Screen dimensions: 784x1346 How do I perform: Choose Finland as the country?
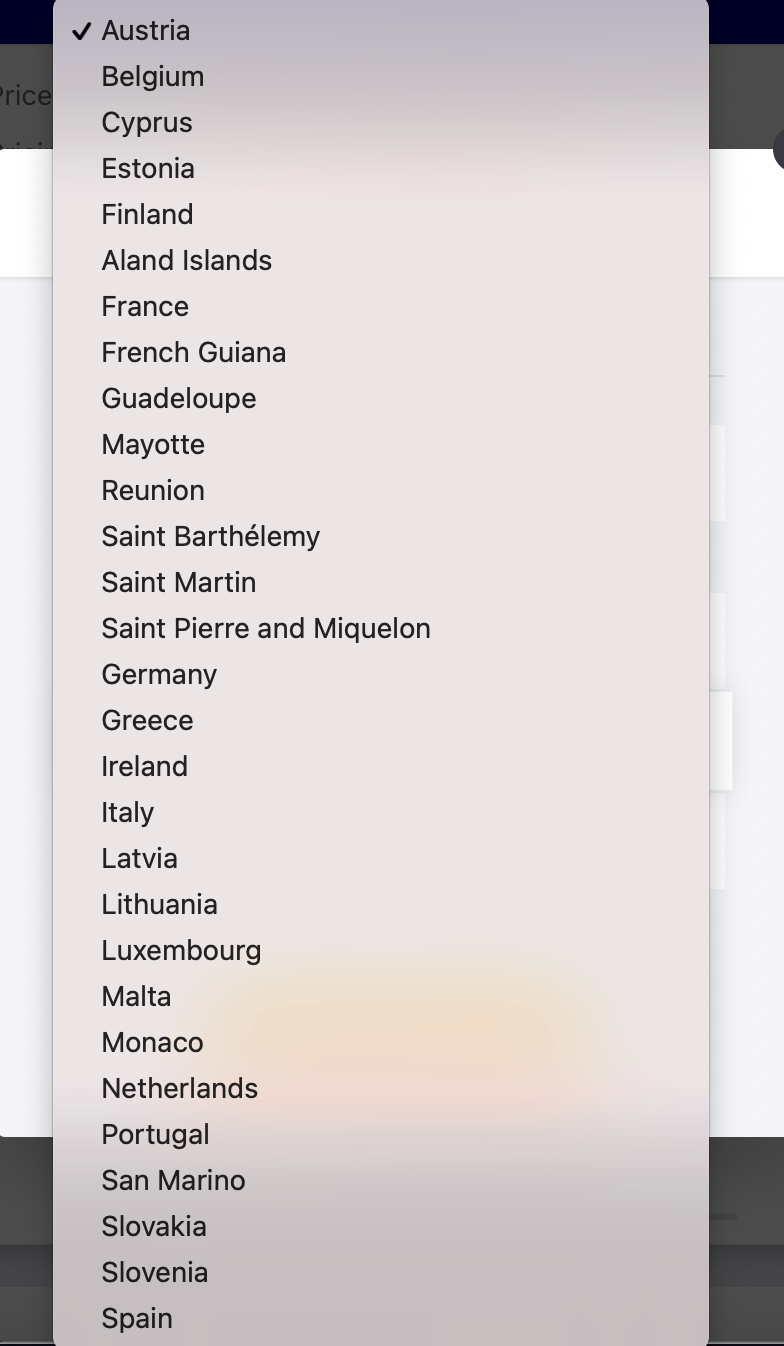(147, 215)
